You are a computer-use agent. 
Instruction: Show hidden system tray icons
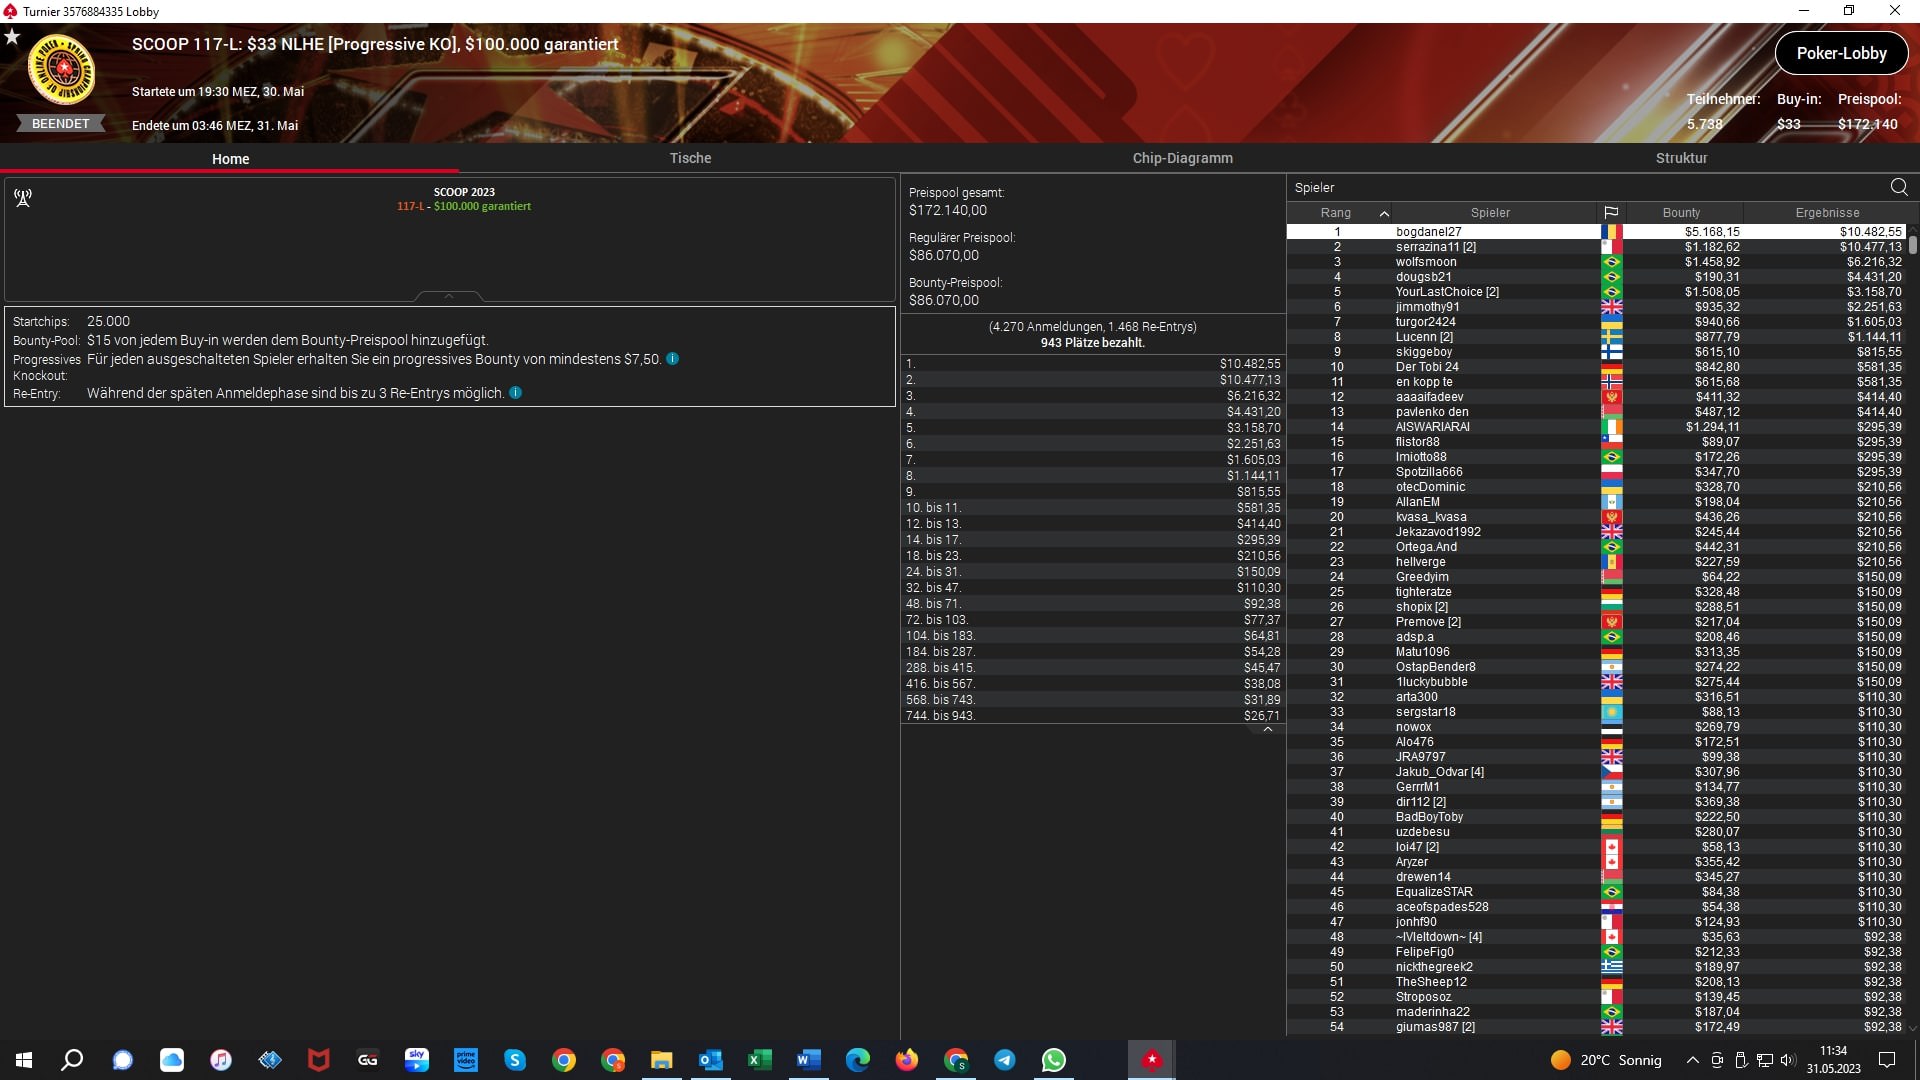(x=1692, y=1060)
